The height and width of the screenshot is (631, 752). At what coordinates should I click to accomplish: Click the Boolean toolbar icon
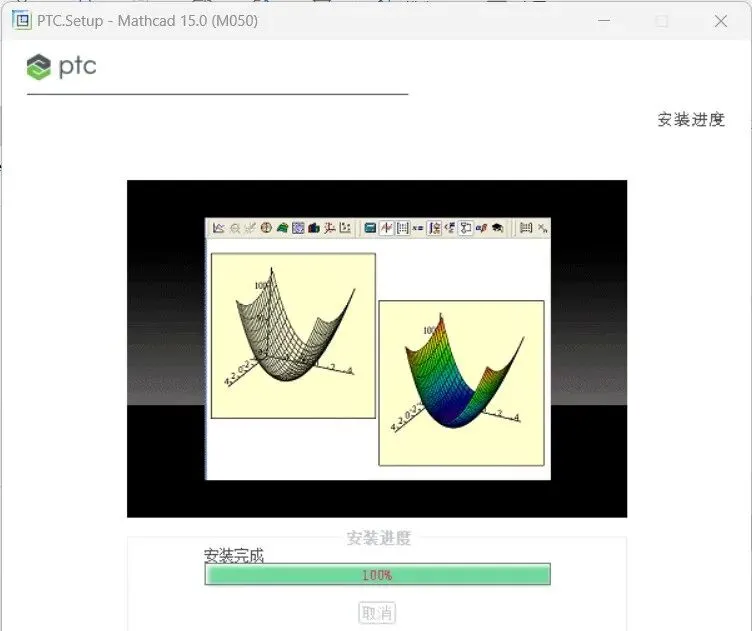(450, 227)
